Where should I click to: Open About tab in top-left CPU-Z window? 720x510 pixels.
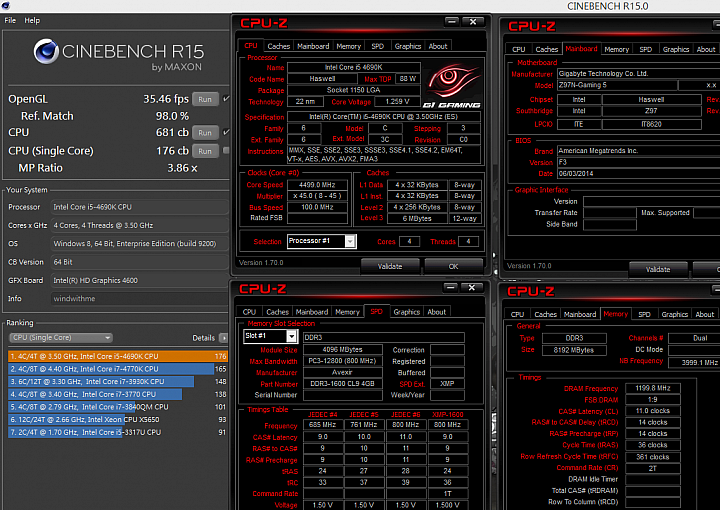pyautogui.click(x=438, y=46)
